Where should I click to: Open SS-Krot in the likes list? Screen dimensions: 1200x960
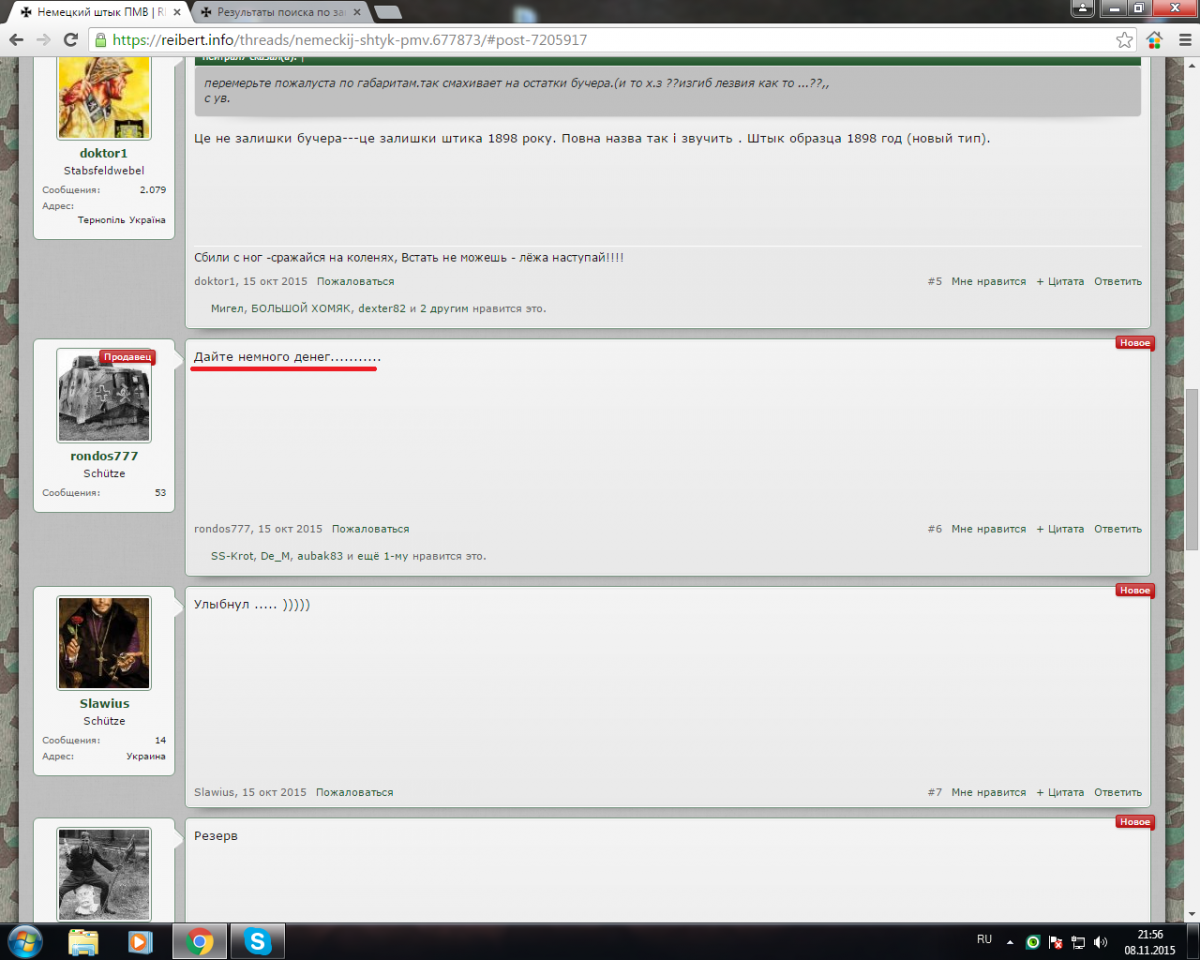click(x=232, y=556)
